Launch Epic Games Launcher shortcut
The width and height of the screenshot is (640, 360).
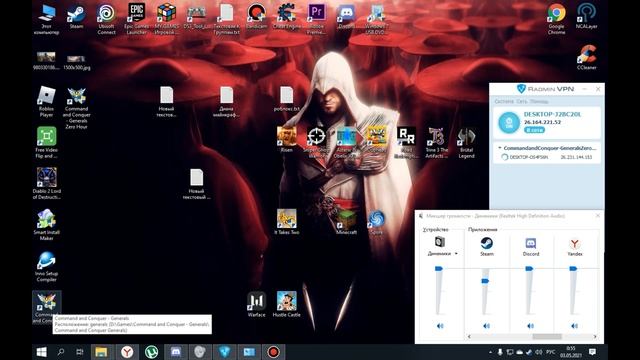coord(136,19)
